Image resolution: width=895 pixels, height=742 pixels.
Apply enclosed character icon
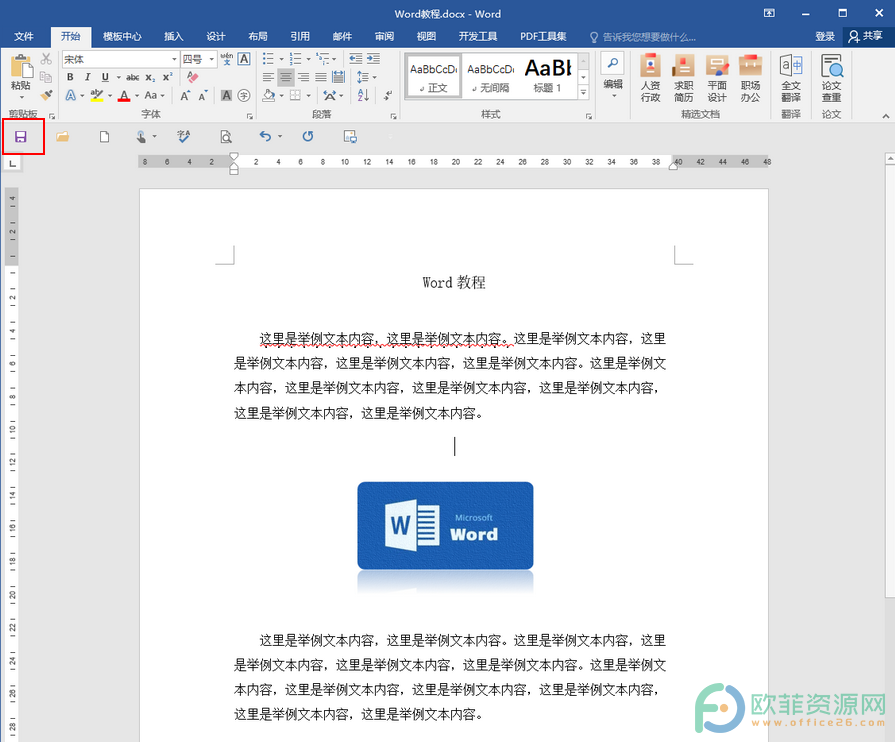point(244,95)
